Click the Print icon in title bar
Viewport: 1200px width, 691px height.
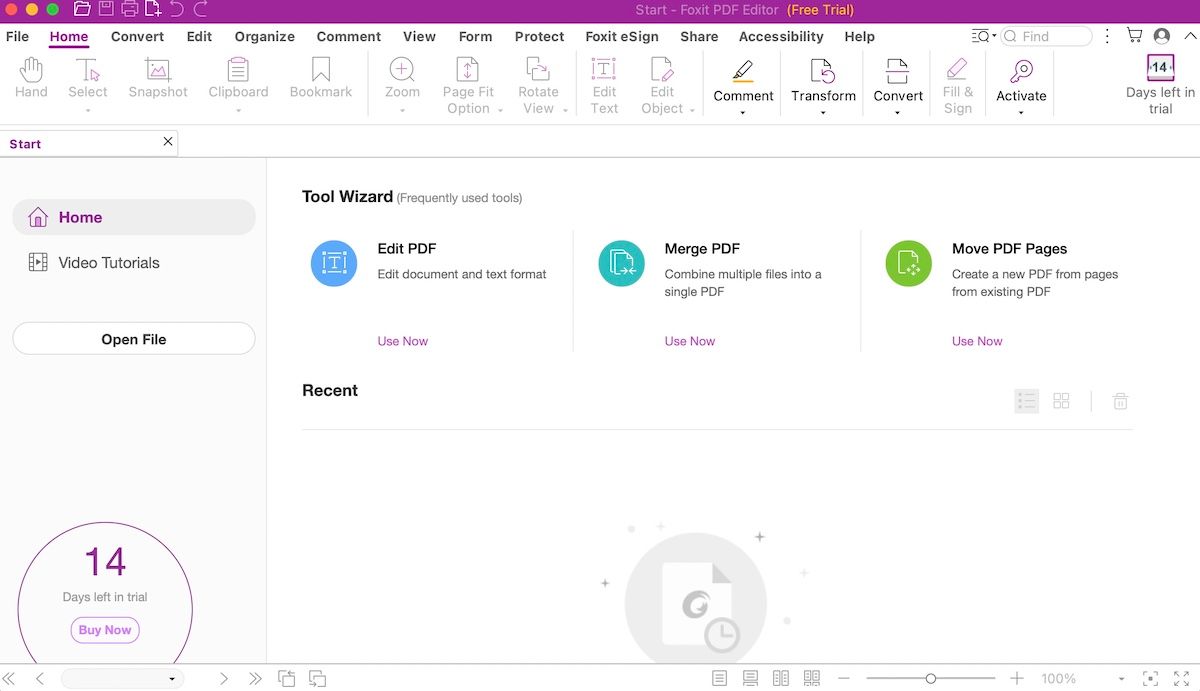(130, 10)
